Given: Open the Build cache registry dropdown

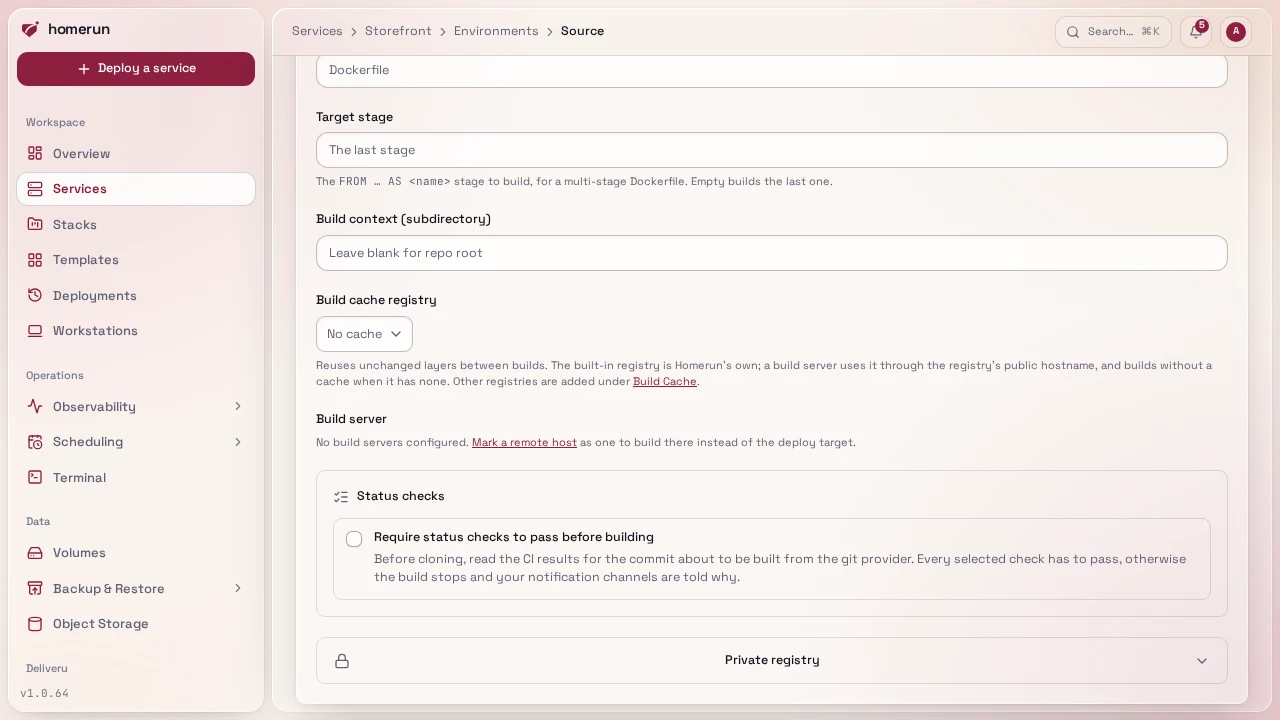Looking at the screenshot, I should tap(364, 334).
